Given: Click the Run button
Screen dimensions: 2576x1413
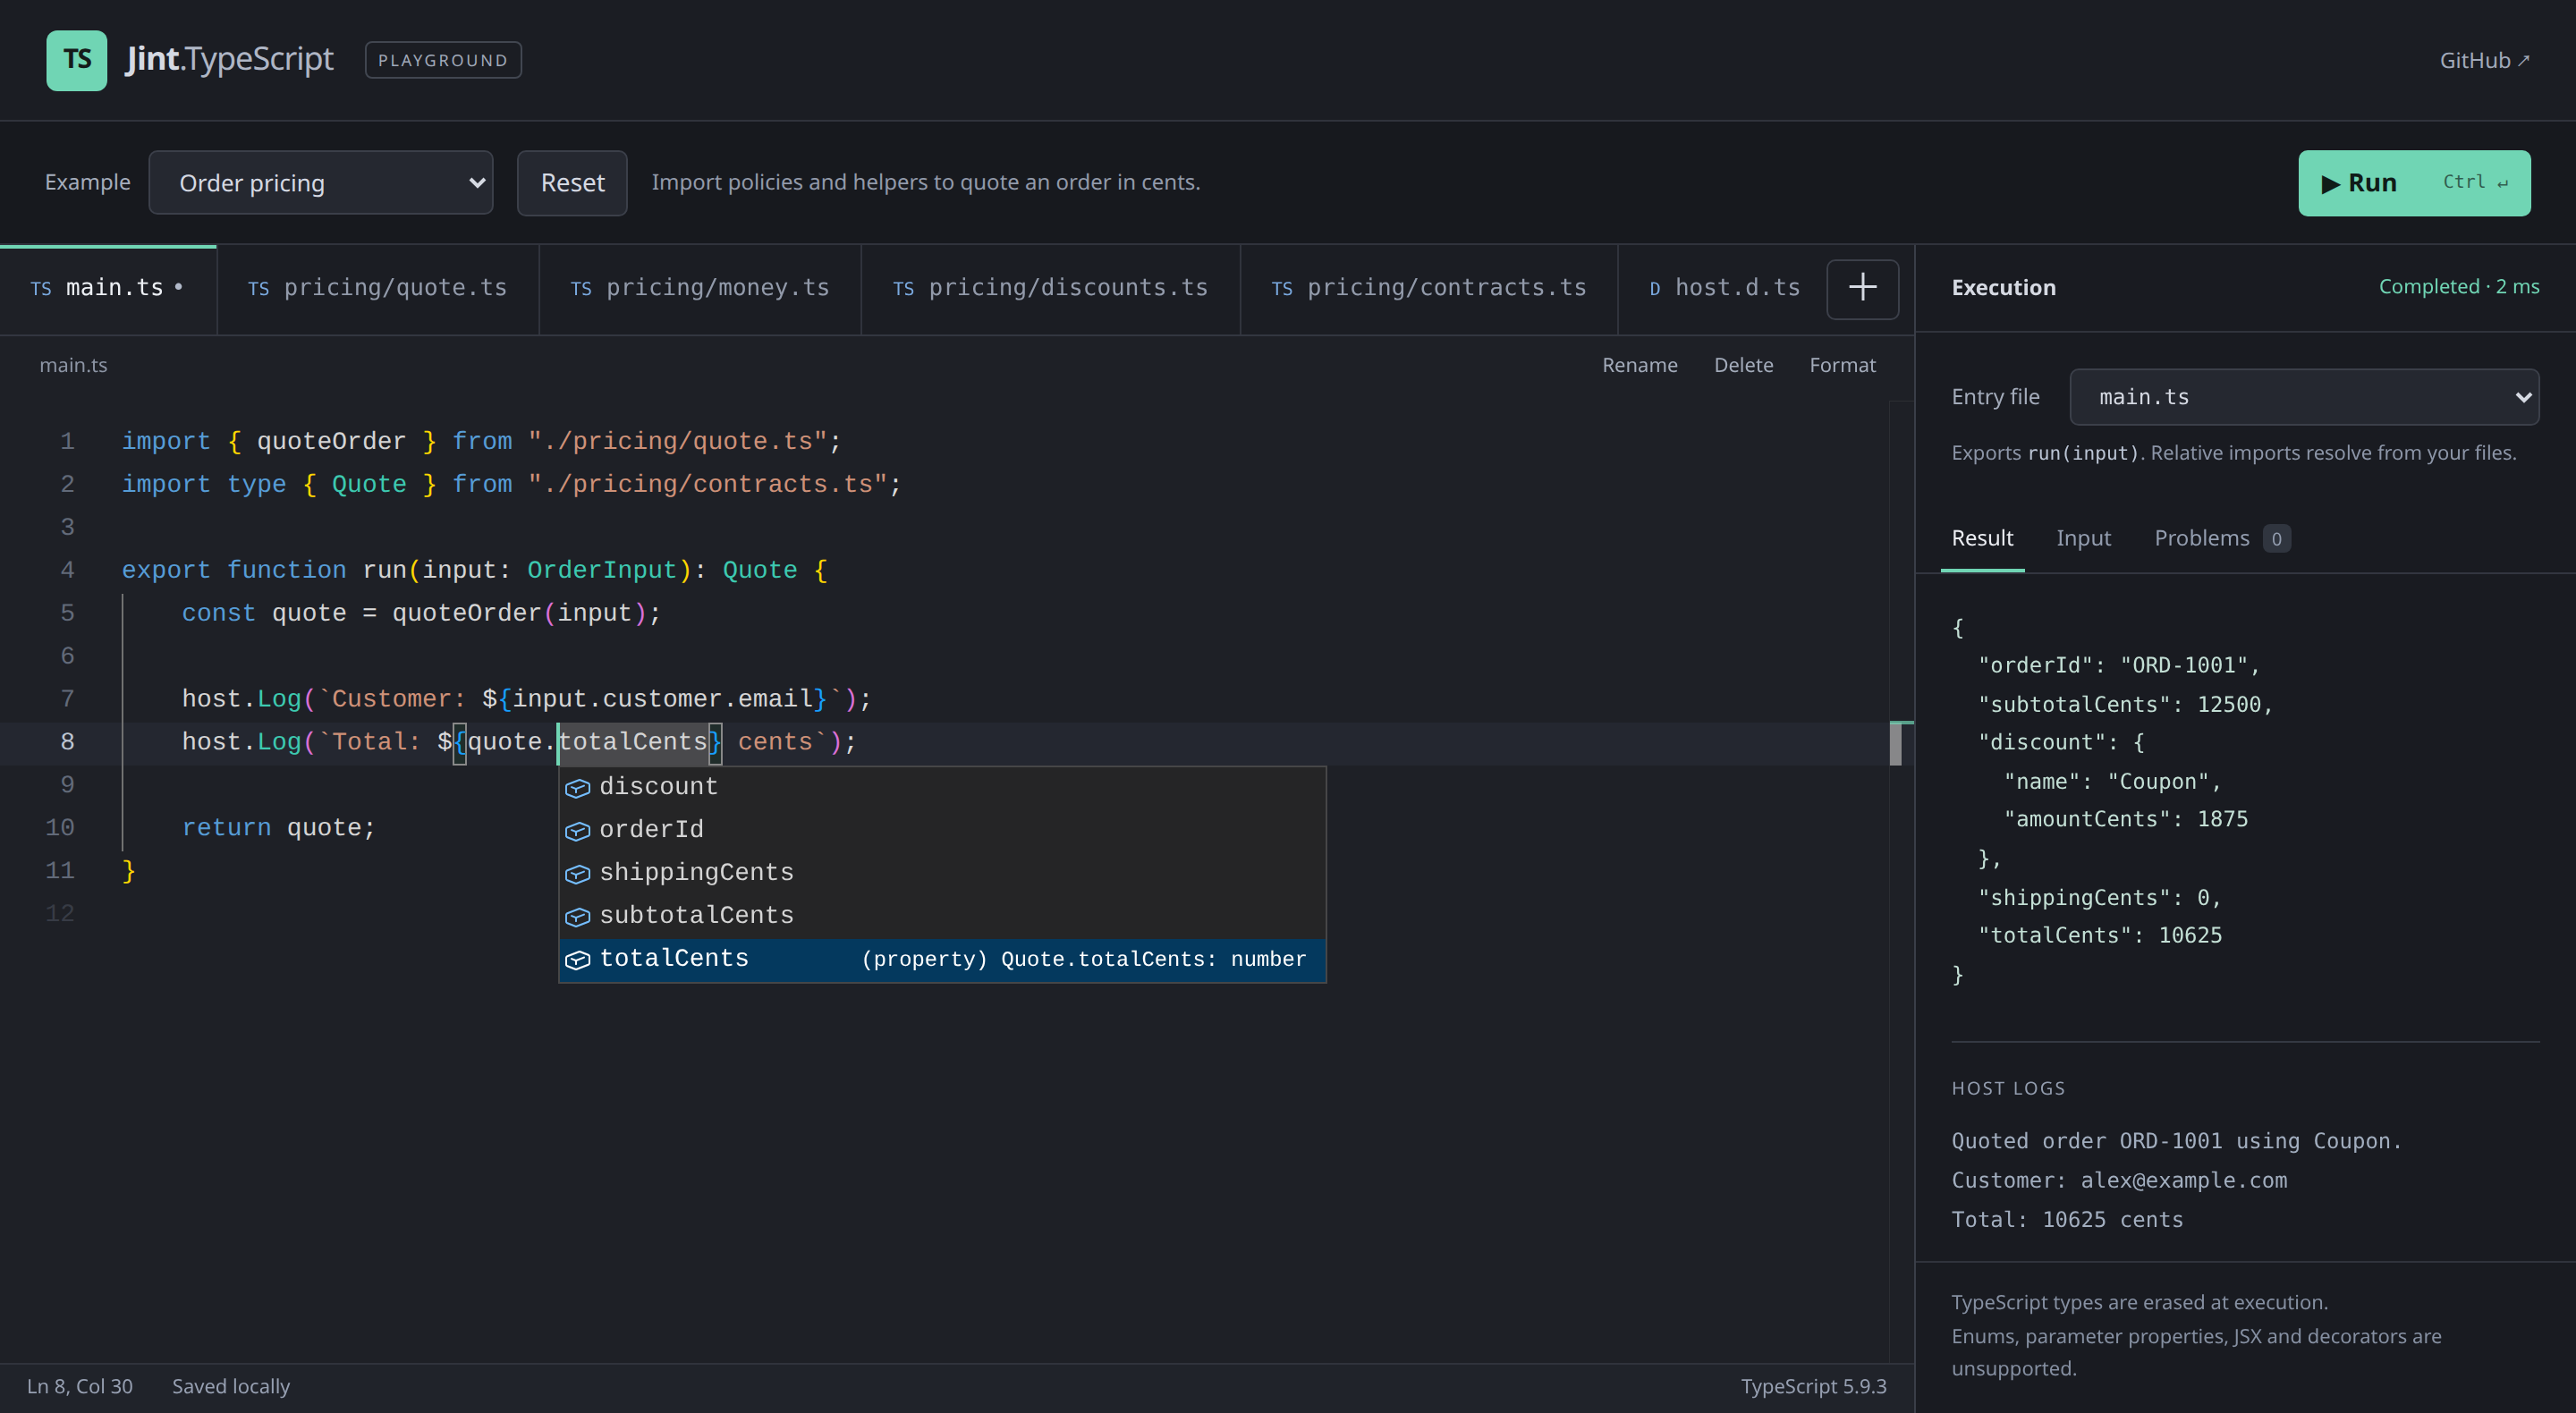Looking at the screenshot, I should pyautogui.click(x=2413, y=183).
